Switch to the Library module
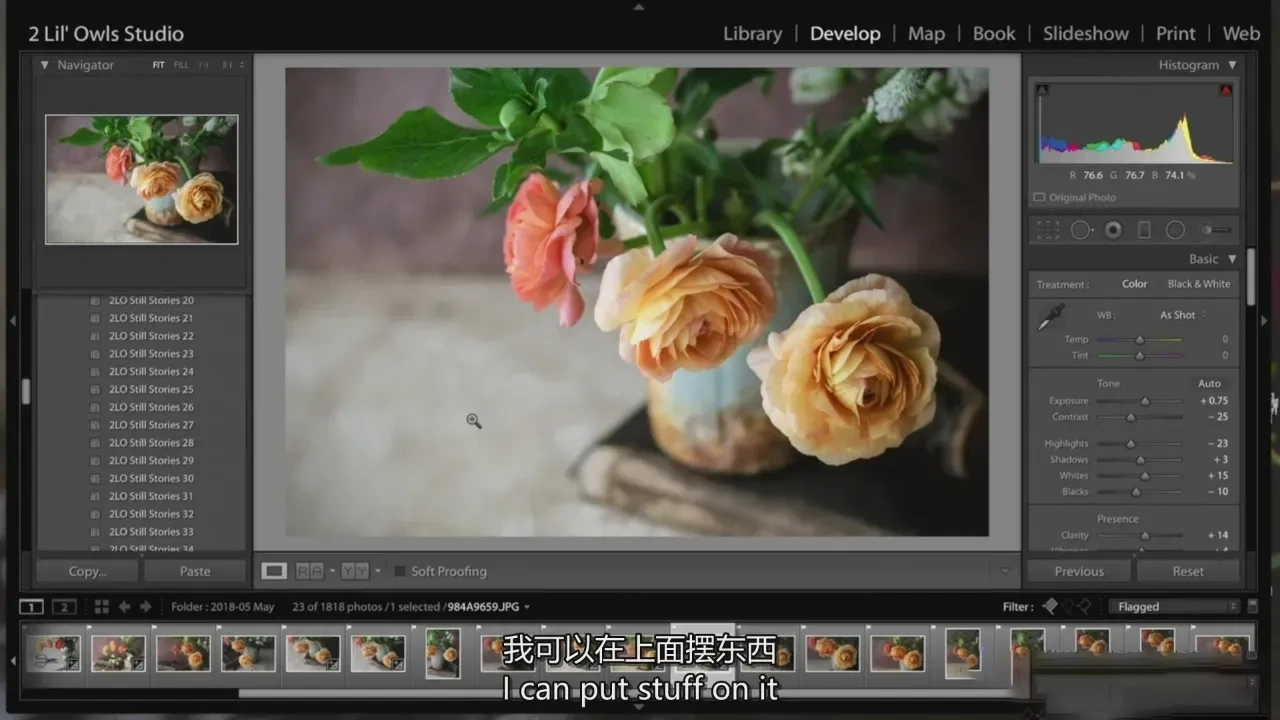1280x720 pixels. tap(752, 33)
